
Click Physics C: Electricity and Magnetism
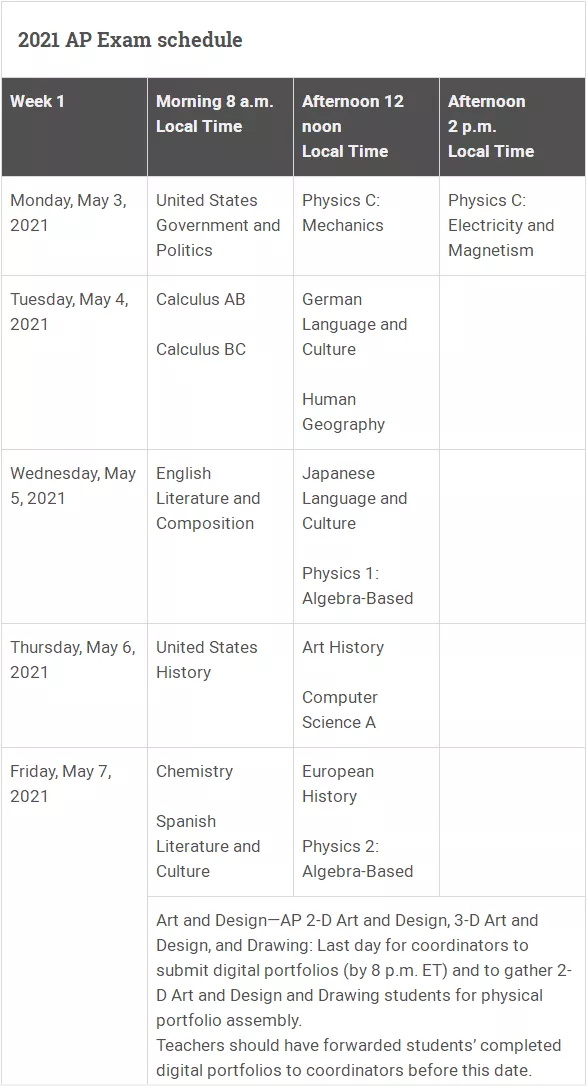pyautogui.click(x=501, y=225)
